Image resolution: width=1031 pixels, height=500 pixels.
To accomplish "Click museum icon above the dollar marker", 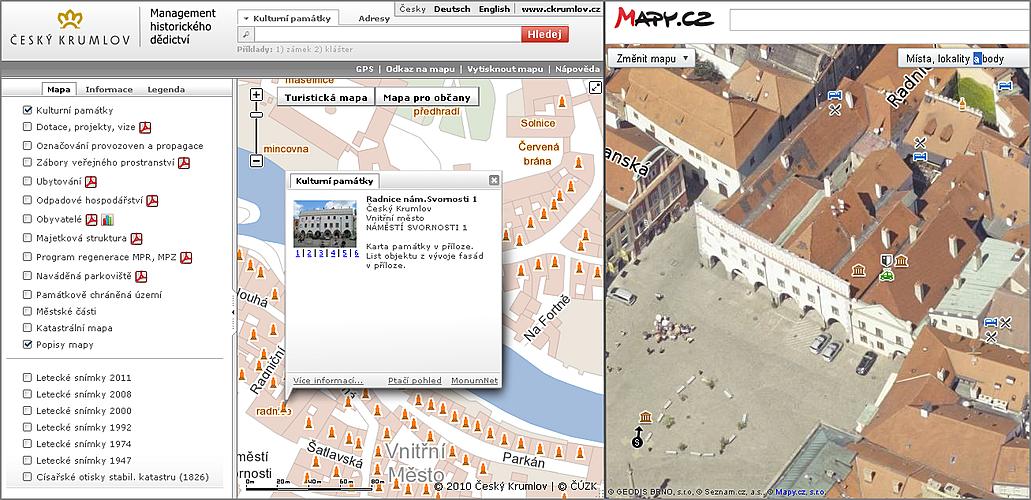I will [x=645, y=417].
